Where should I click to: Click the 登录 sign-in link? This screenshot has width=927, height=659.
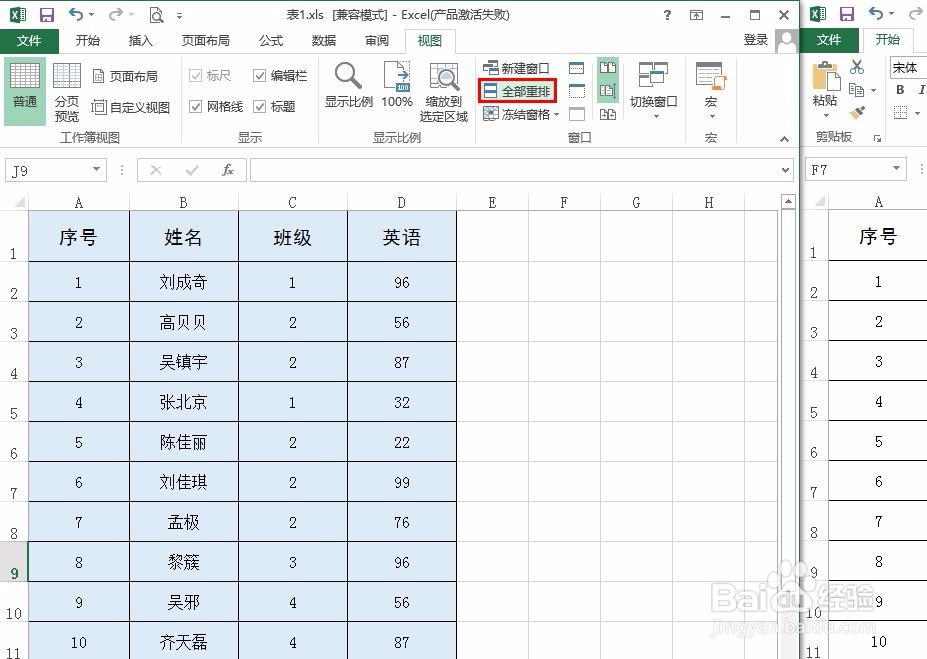(x=758, y=41)
